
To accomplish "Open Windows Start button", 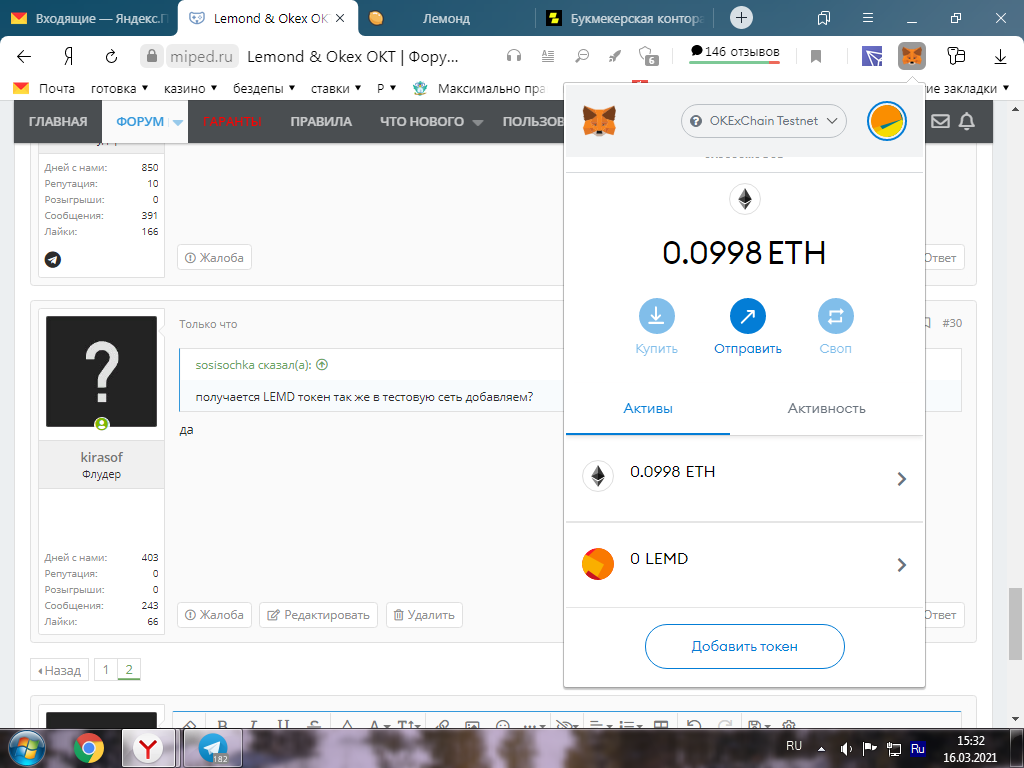I will pos(26,748).
